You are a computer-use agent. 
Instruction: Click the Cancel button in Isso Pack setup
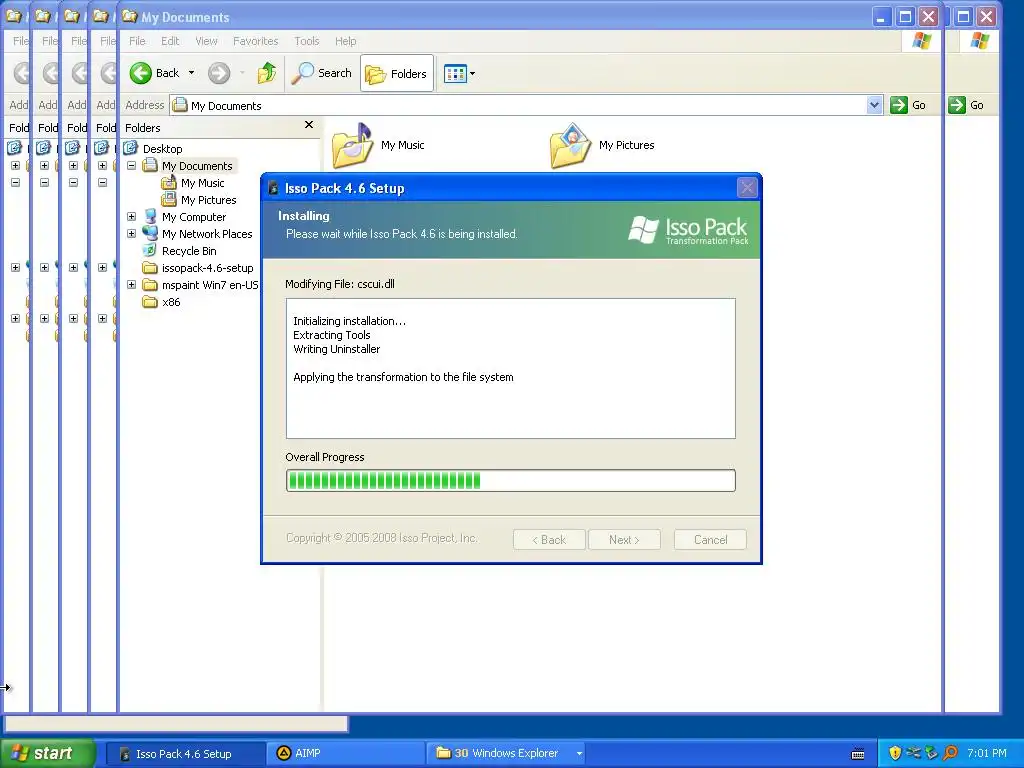pyautogui.click(x=711, y=539)
